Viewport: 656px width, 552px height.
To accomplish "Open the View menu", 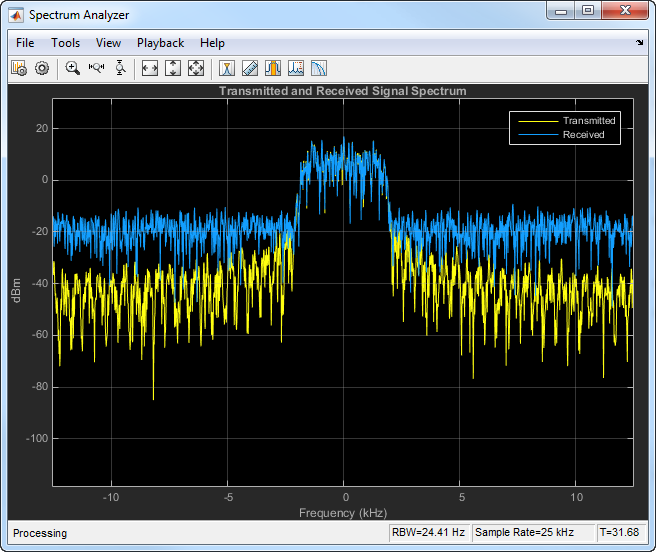I will click(x=108, y=43).
